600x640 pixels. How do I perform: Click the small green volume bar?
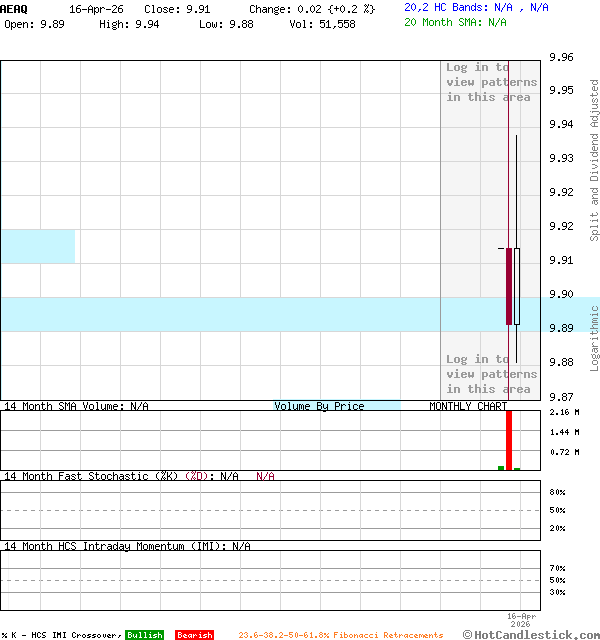501,467
